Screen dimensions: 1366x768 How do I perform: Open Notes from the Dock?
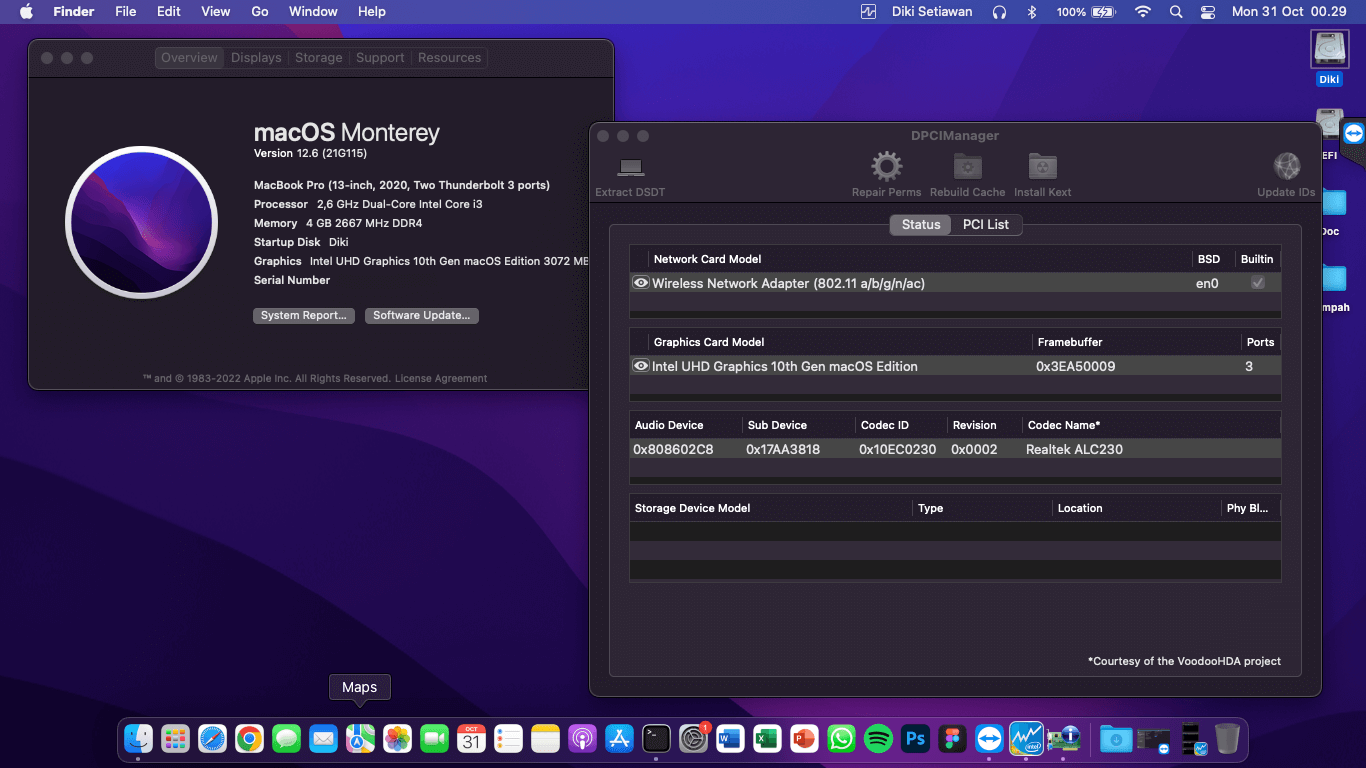[x=545, y=739]
